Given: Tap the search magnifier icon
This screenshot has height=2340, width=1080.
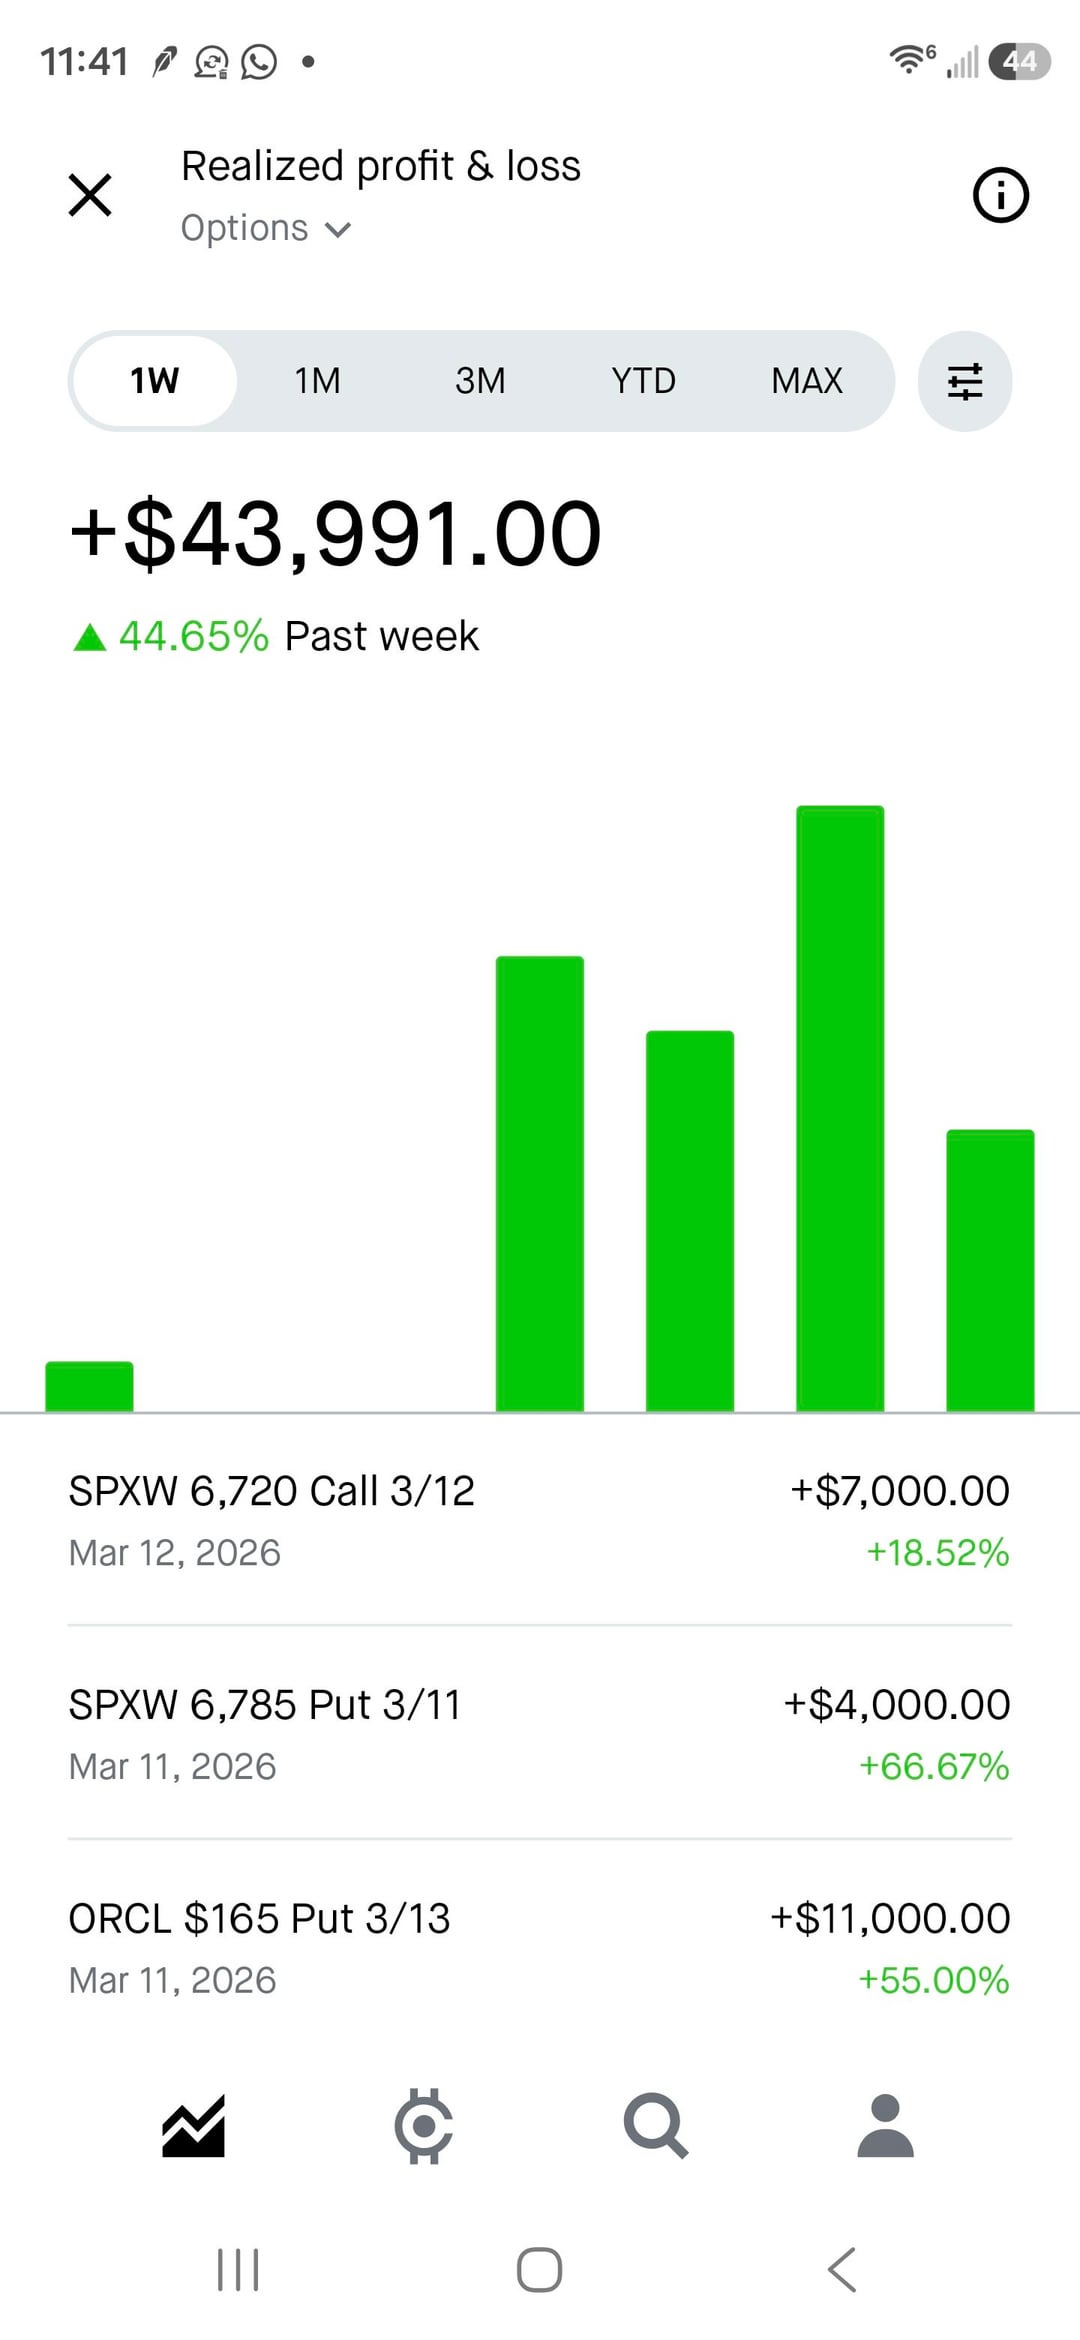Looking at the screenshot, I should 655,2125.
